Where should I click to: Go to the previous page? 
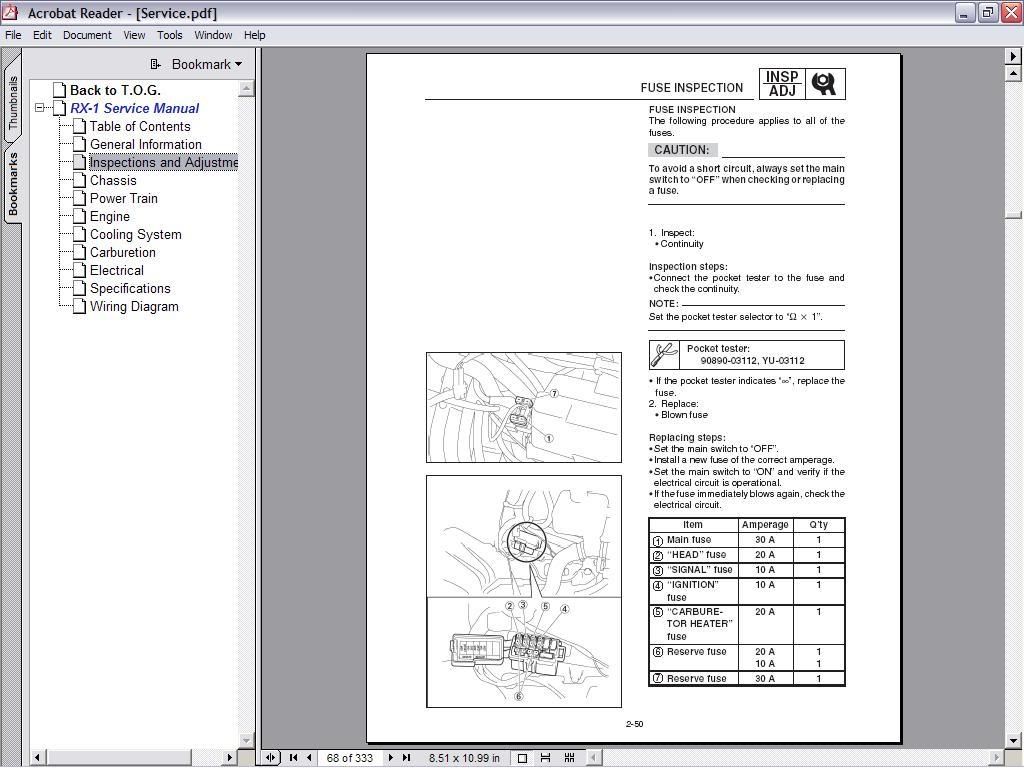tap(309, 758)
